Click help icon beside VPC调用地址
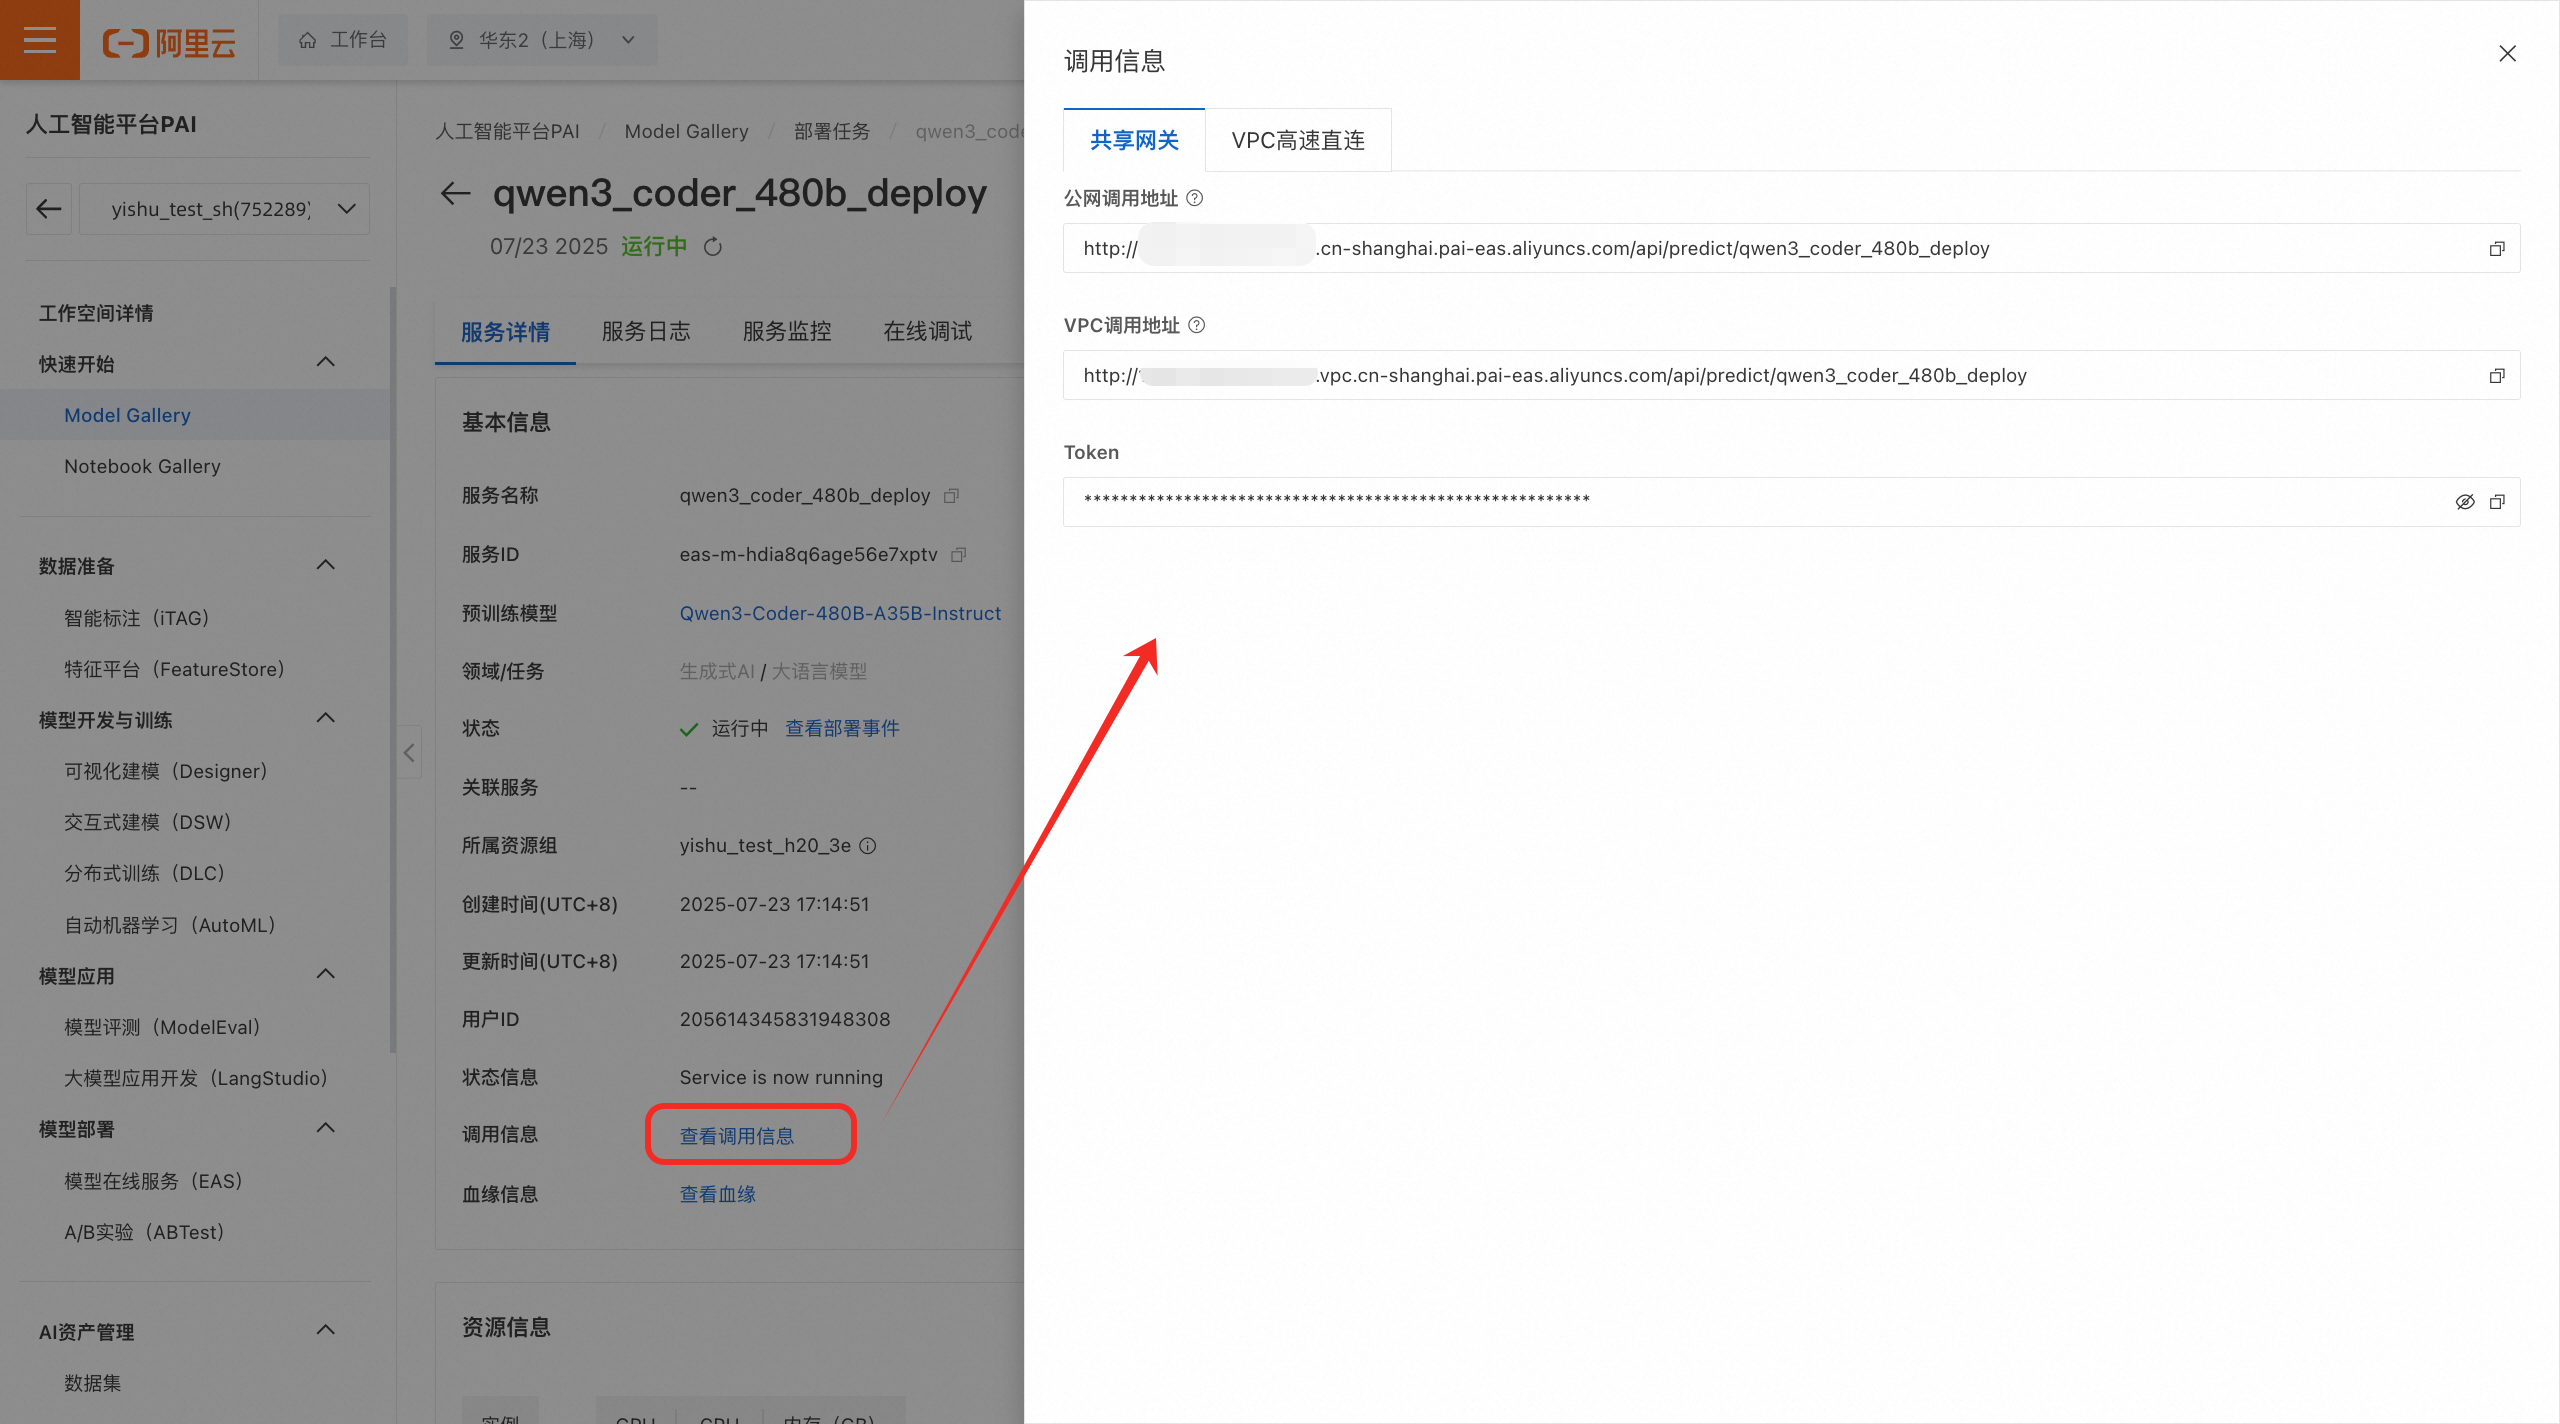The height and width of the screenshot is (1424, 2560). click(x=1196, y=325)
